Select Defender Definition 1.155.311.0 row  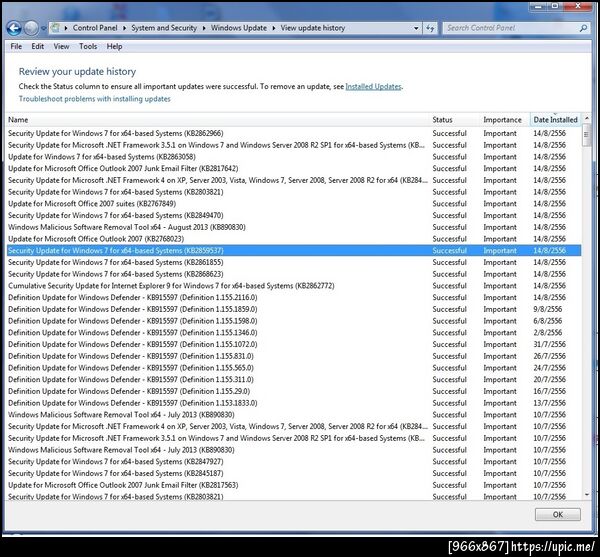coord(294,379)
